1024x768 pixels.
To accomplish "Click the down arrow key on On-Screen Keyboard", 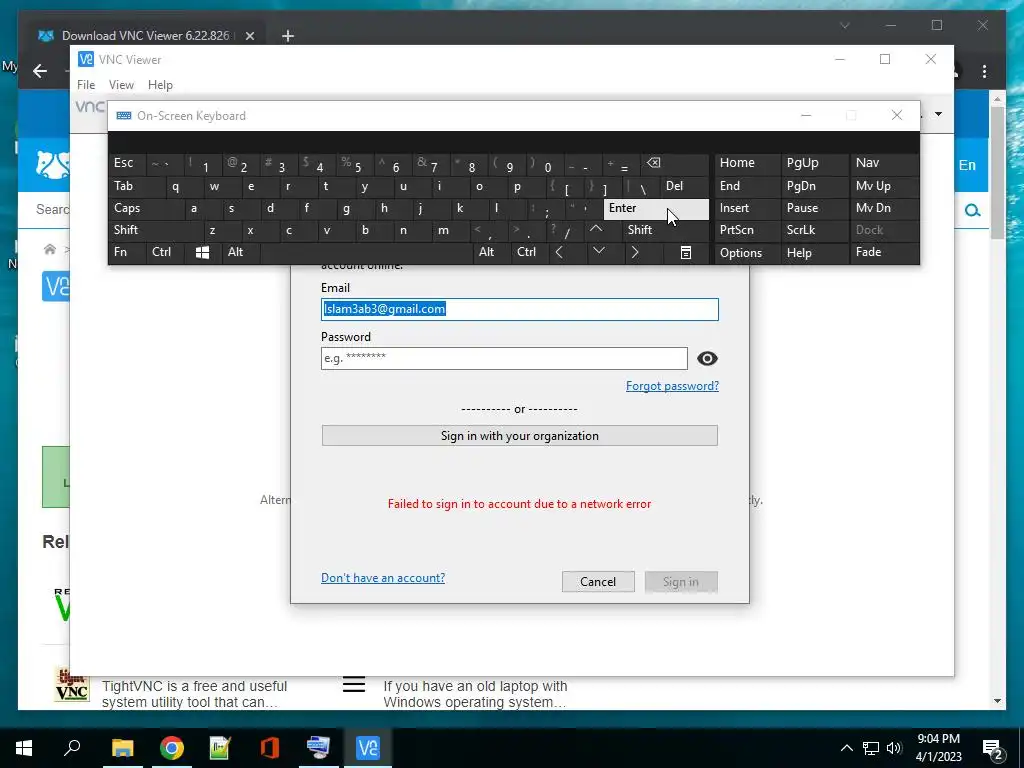I will coord(598,252).
